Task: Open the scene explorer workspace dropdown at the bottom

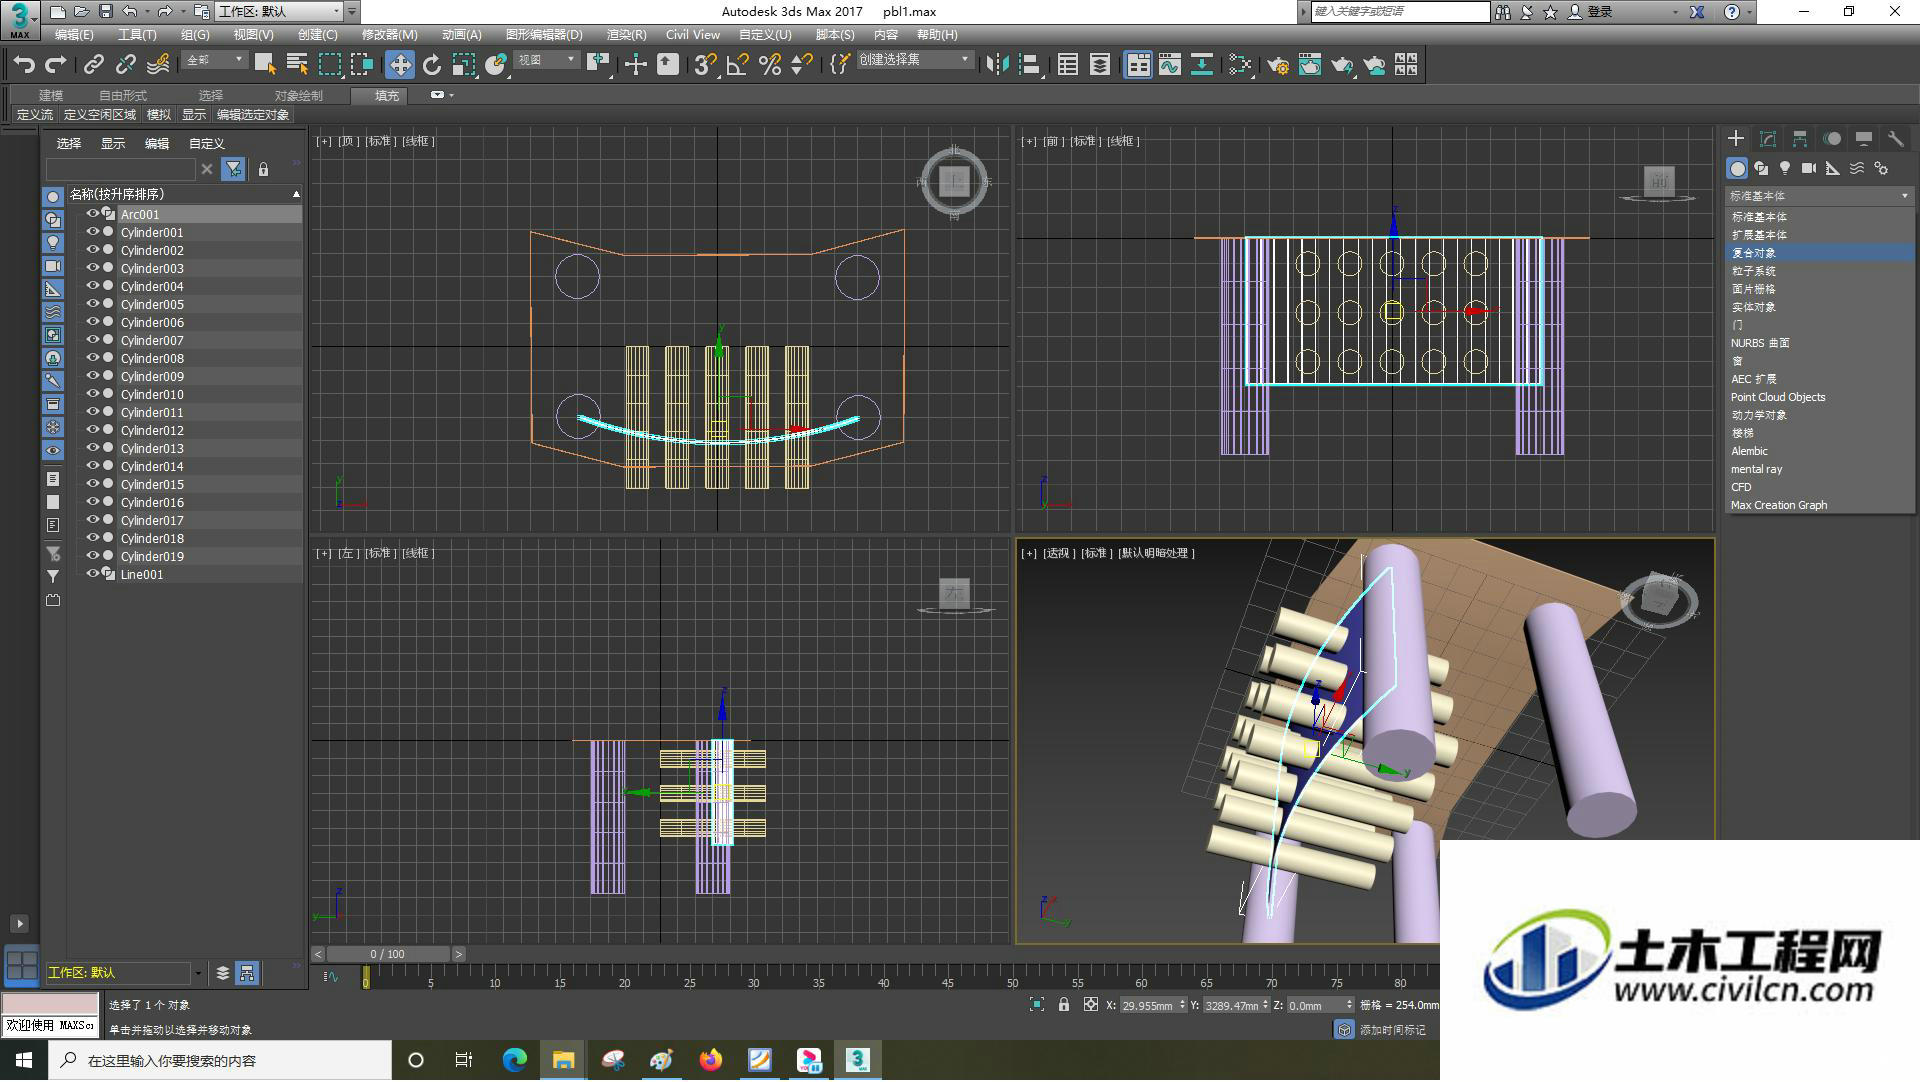Action: coord(197,973)
